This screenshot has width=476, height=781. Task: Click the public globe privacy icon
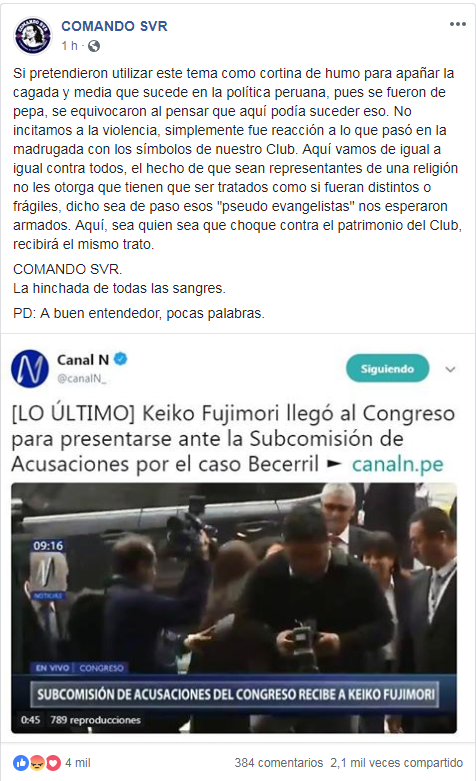[x=94, y=46]
